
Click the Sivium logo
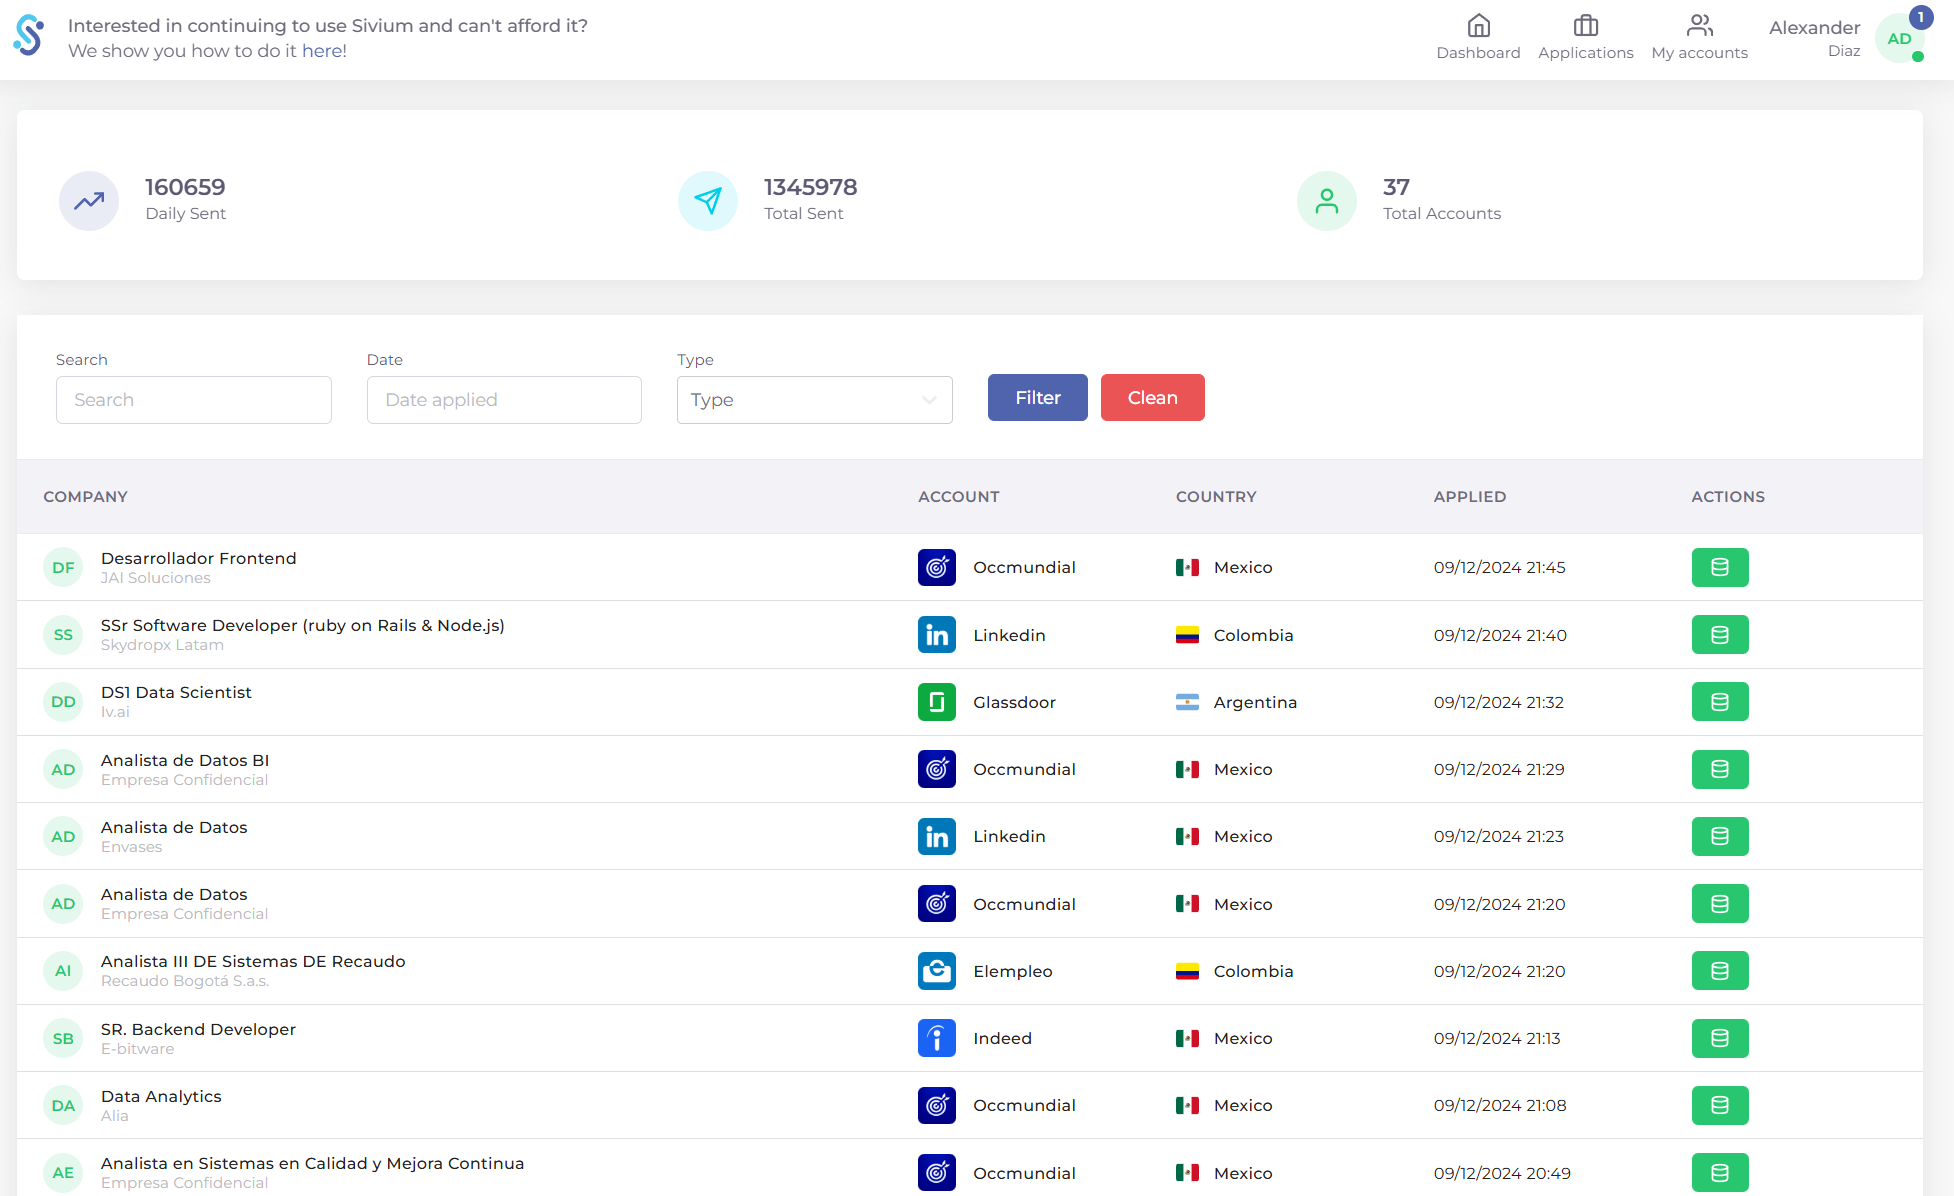click(x=29, y=36)
